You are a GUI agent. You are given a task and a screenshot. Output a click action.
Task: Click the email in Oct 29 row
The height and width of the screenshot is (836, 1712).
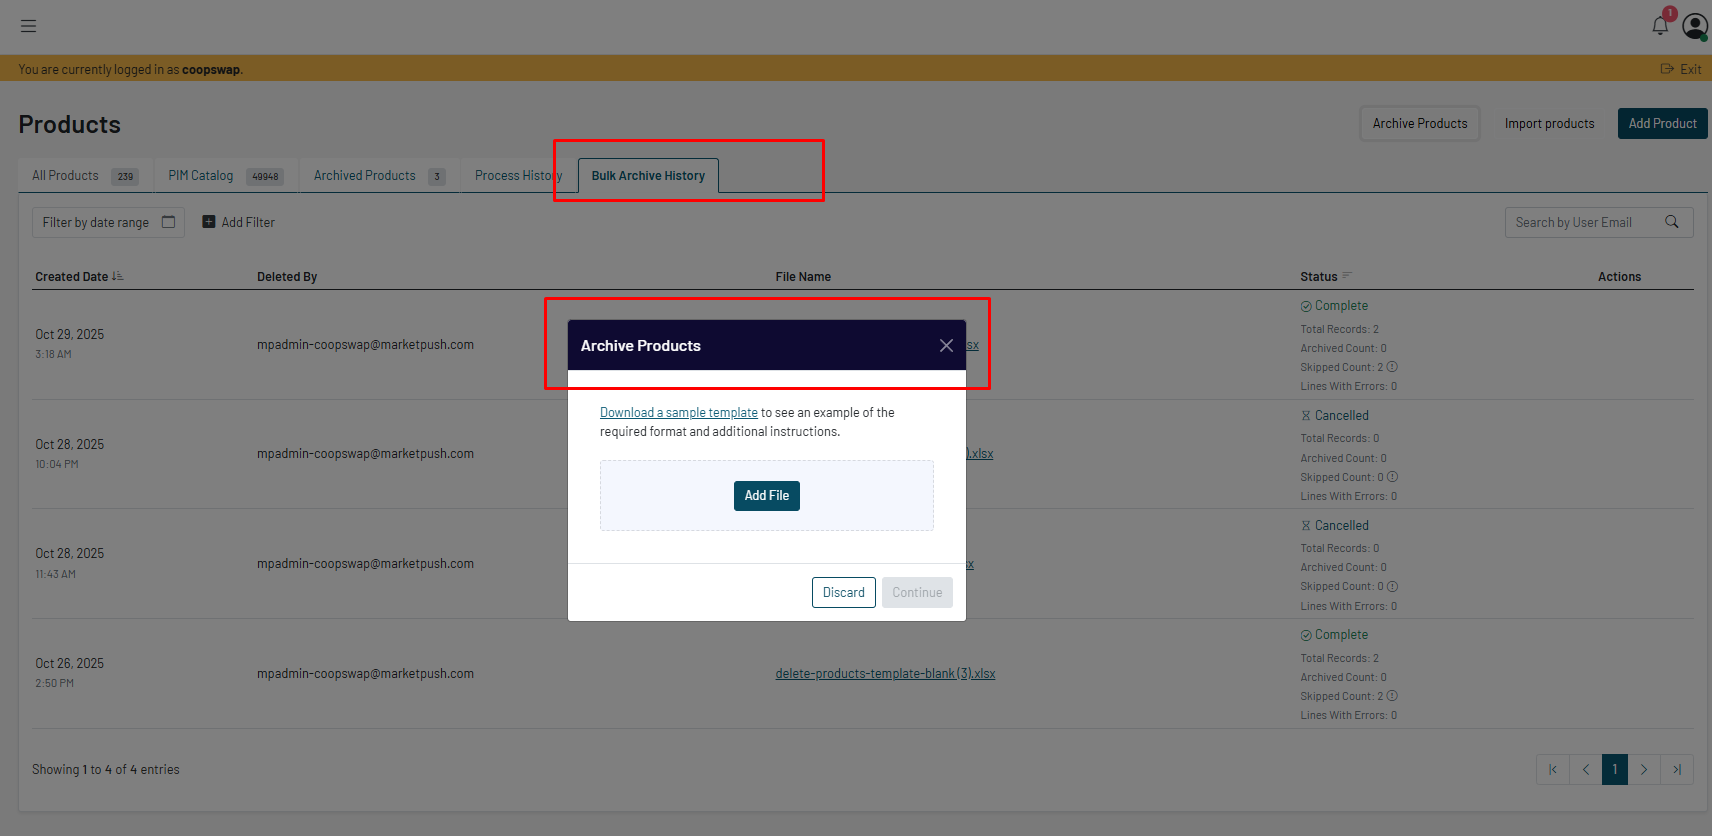pos(365,344)
